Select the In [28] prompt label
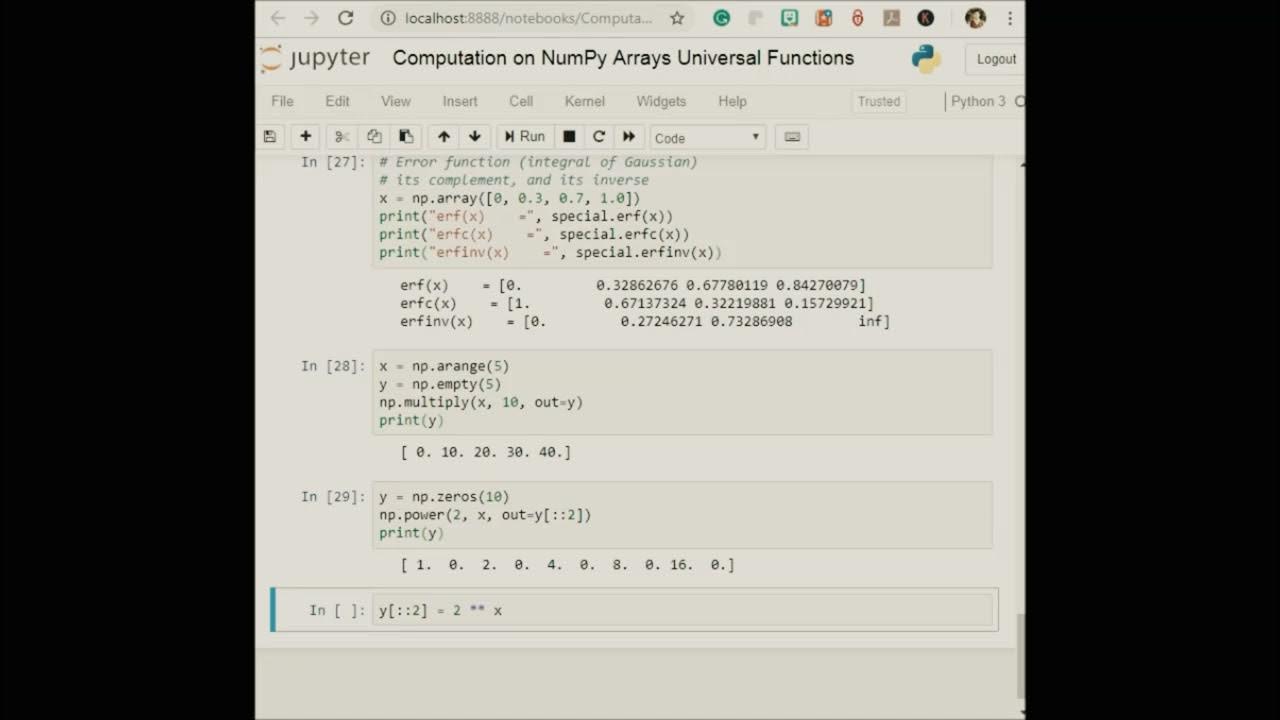Screen dimensions: 1280x720 point(333,366)
